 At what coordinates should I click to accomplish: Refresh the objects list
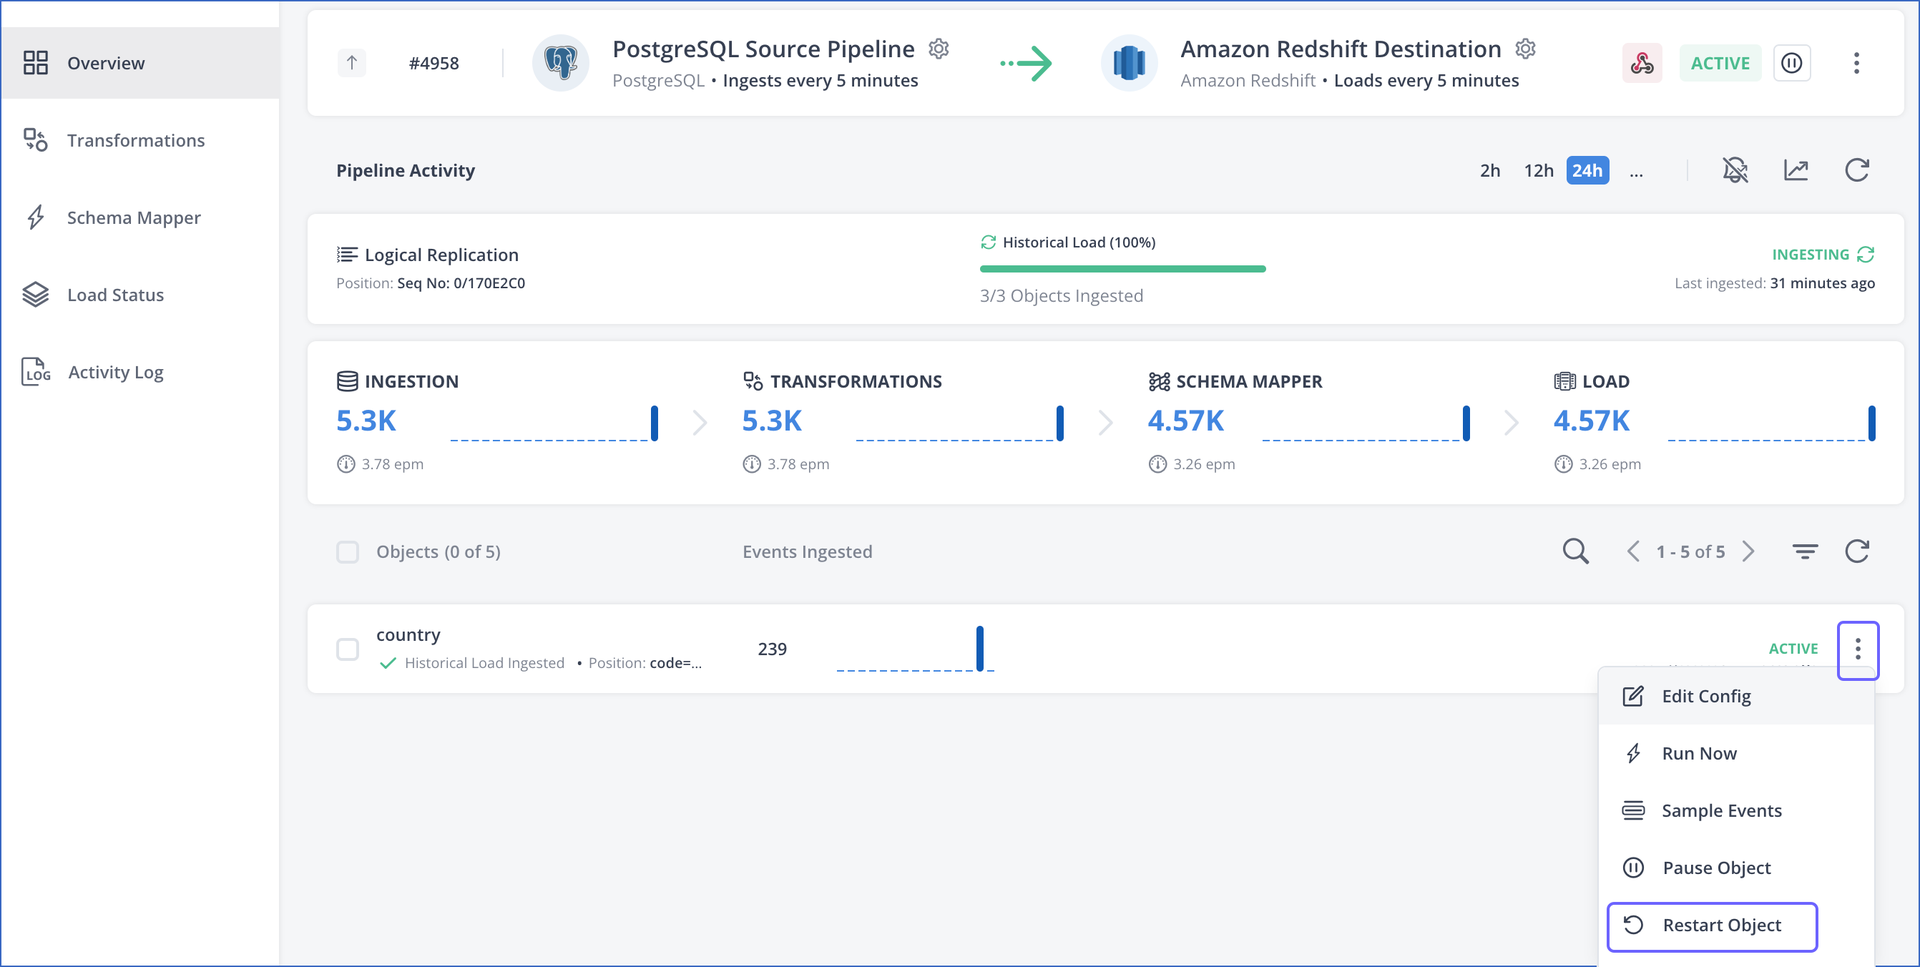(x=1857, y=551)
